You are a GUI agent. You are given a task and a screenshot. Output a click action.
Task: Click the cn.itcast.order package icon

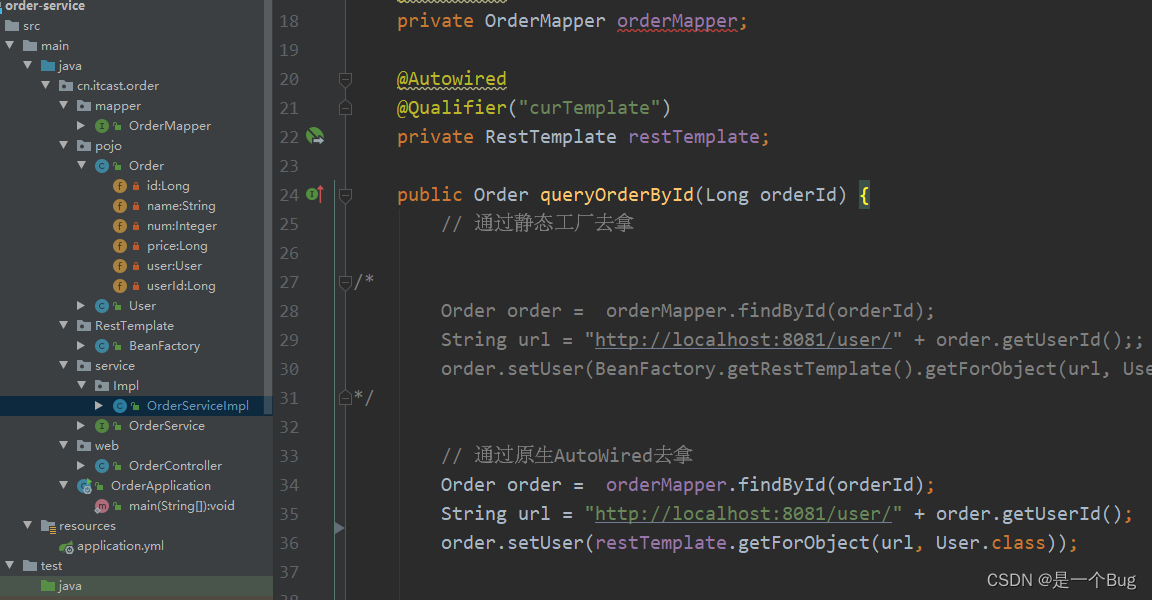pyautogui.click(x=66, y=85)
